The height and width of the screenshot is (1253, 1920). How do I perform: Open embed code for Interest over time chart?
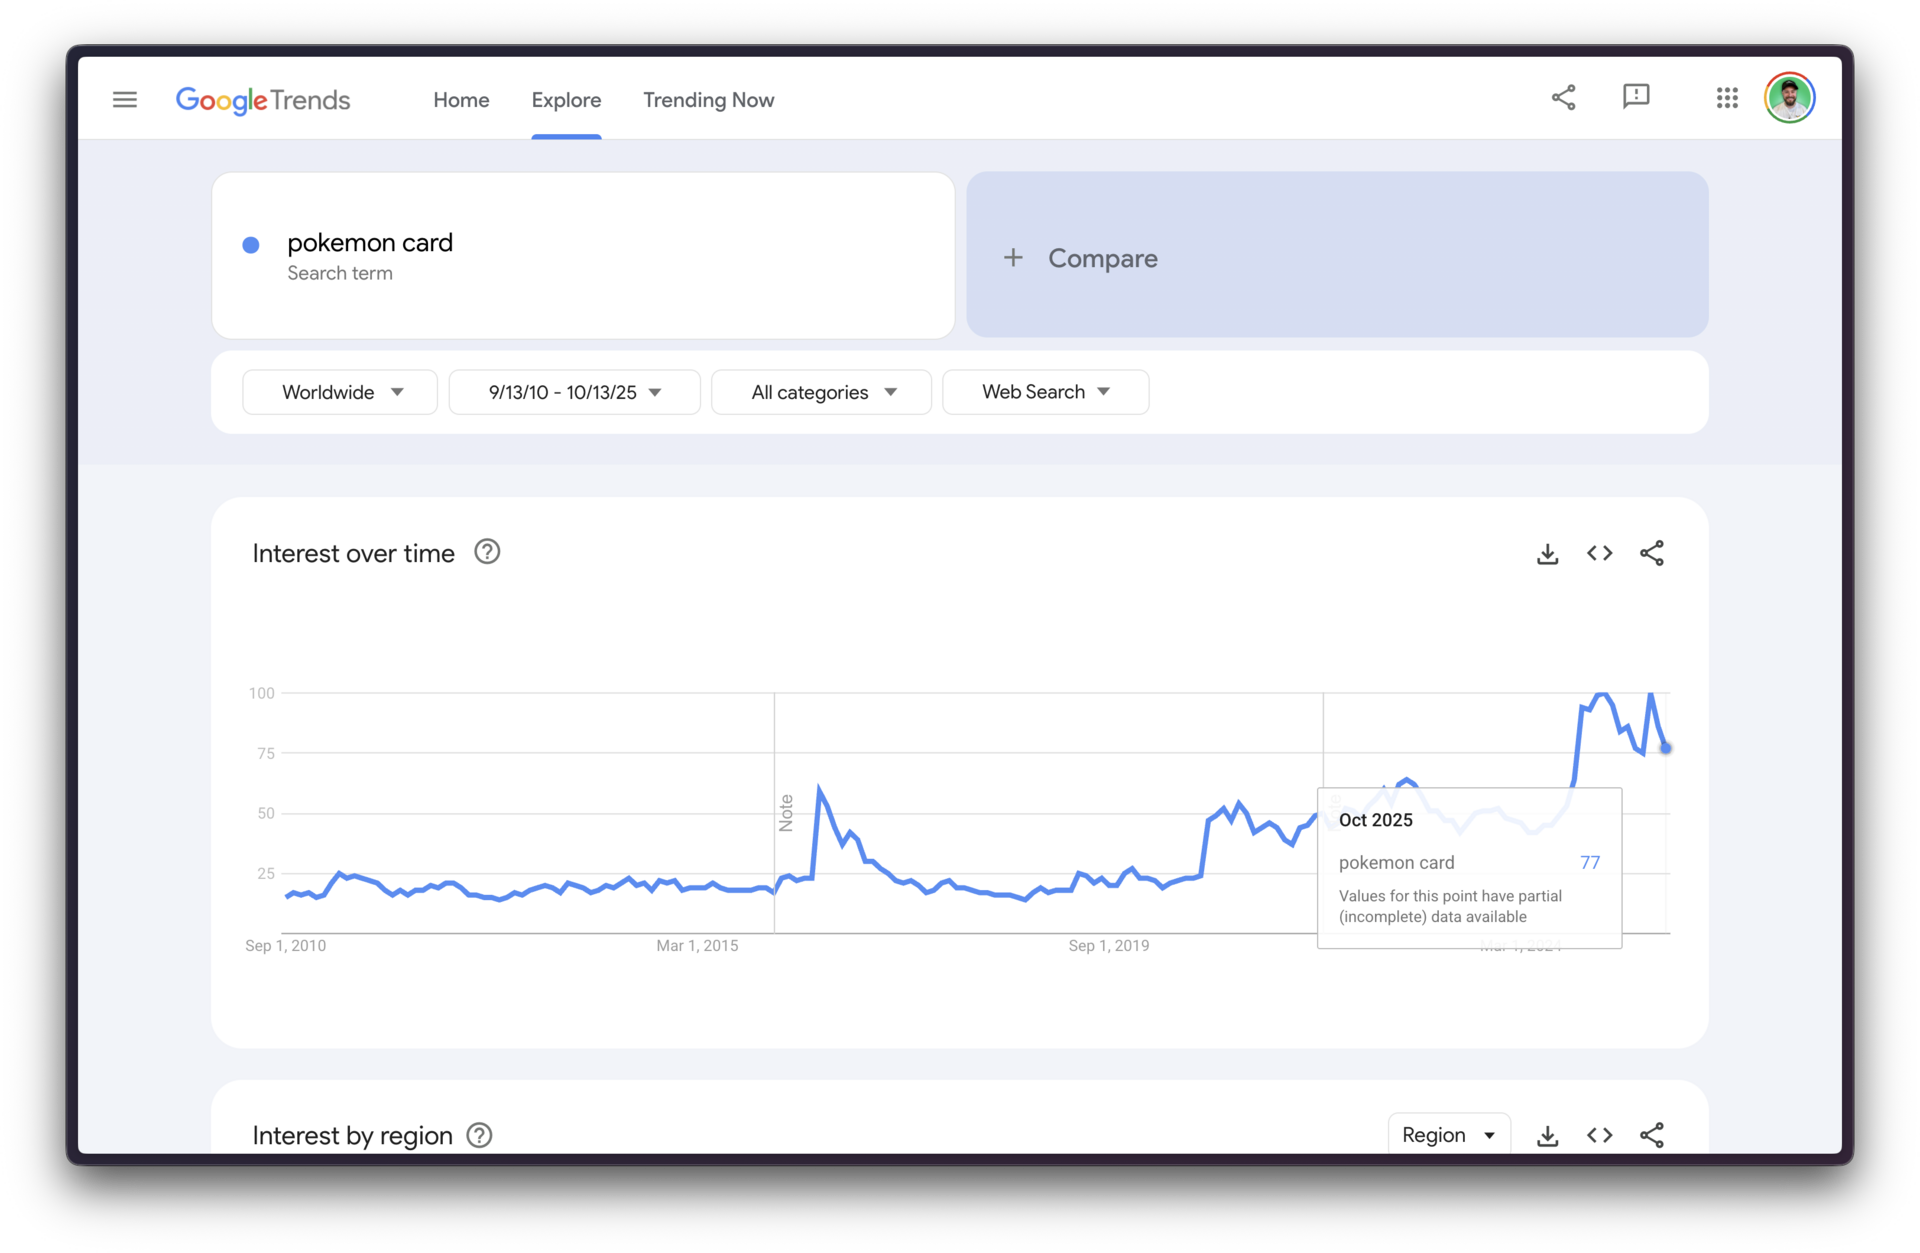1599,553
